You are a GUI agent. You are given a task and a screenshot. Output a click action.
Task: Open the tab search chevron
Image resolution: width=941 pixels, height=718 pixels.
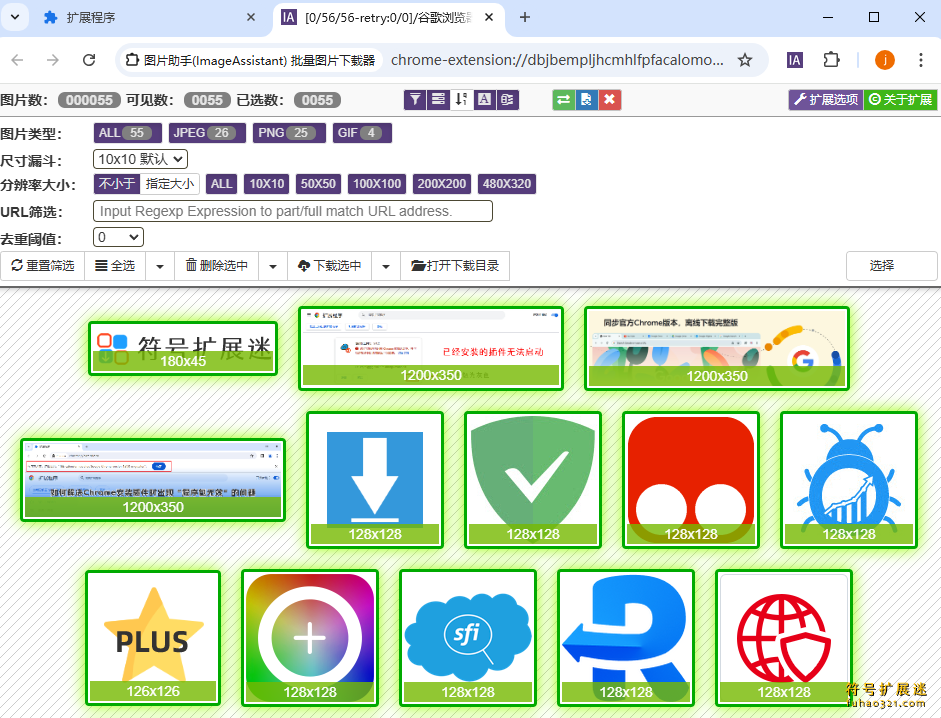coord(15,17)
